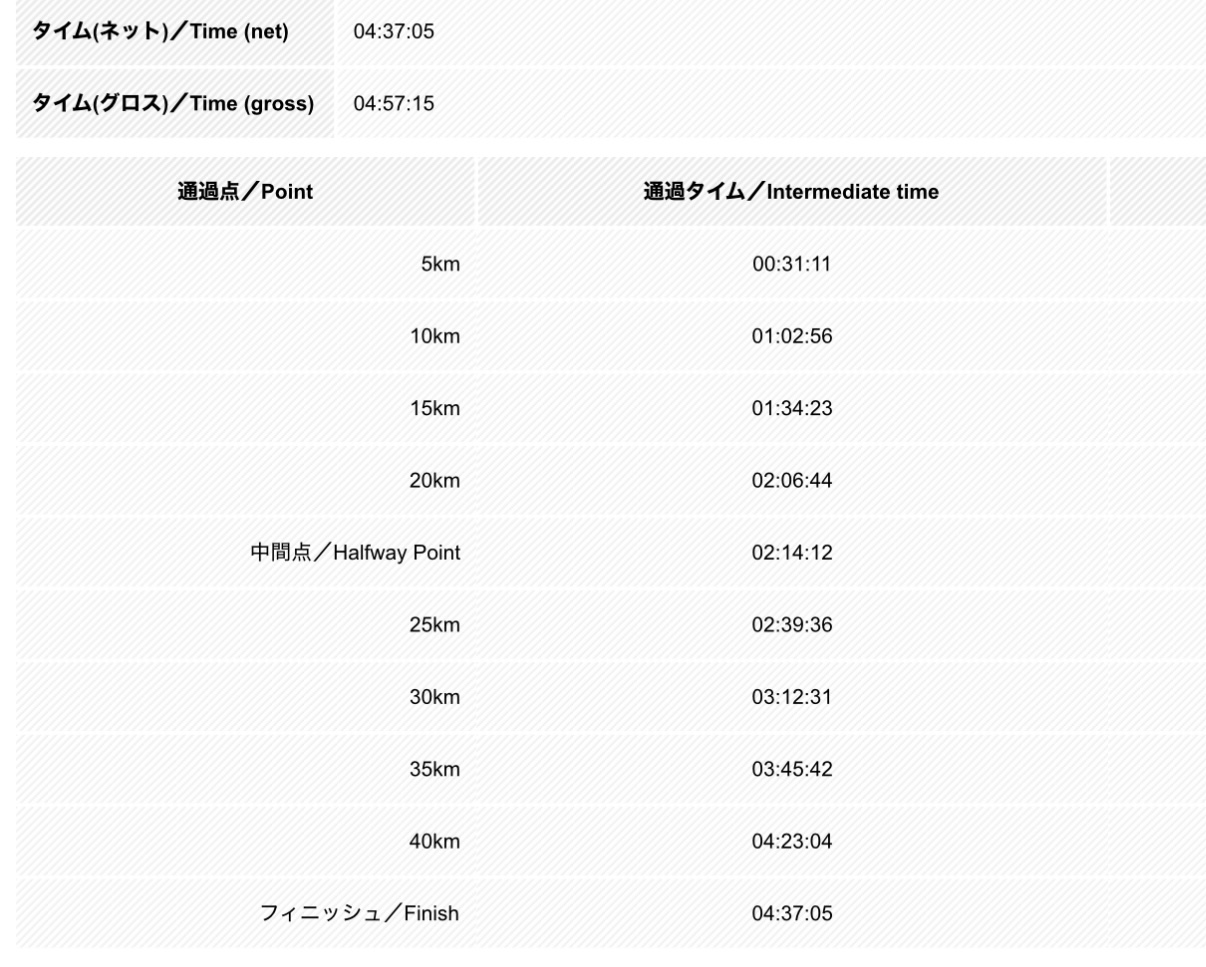The image size is (1206, 967).
Task: Click the Point column header
Action: pyautogui.click(x=245, y=192)
